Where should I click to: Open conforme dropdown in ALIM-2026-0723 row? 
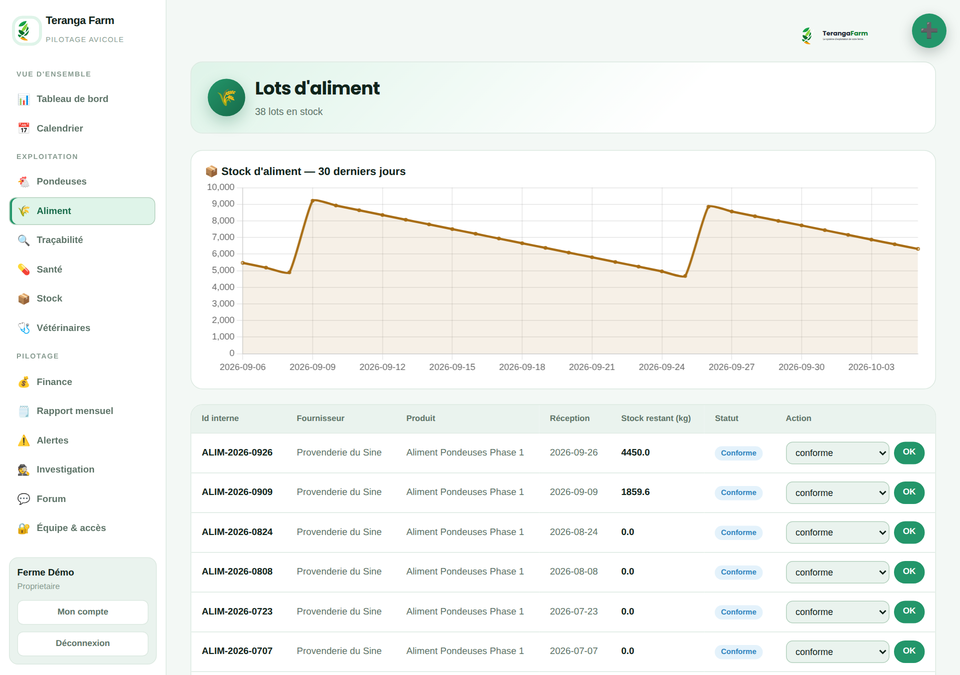pos(837,612)
